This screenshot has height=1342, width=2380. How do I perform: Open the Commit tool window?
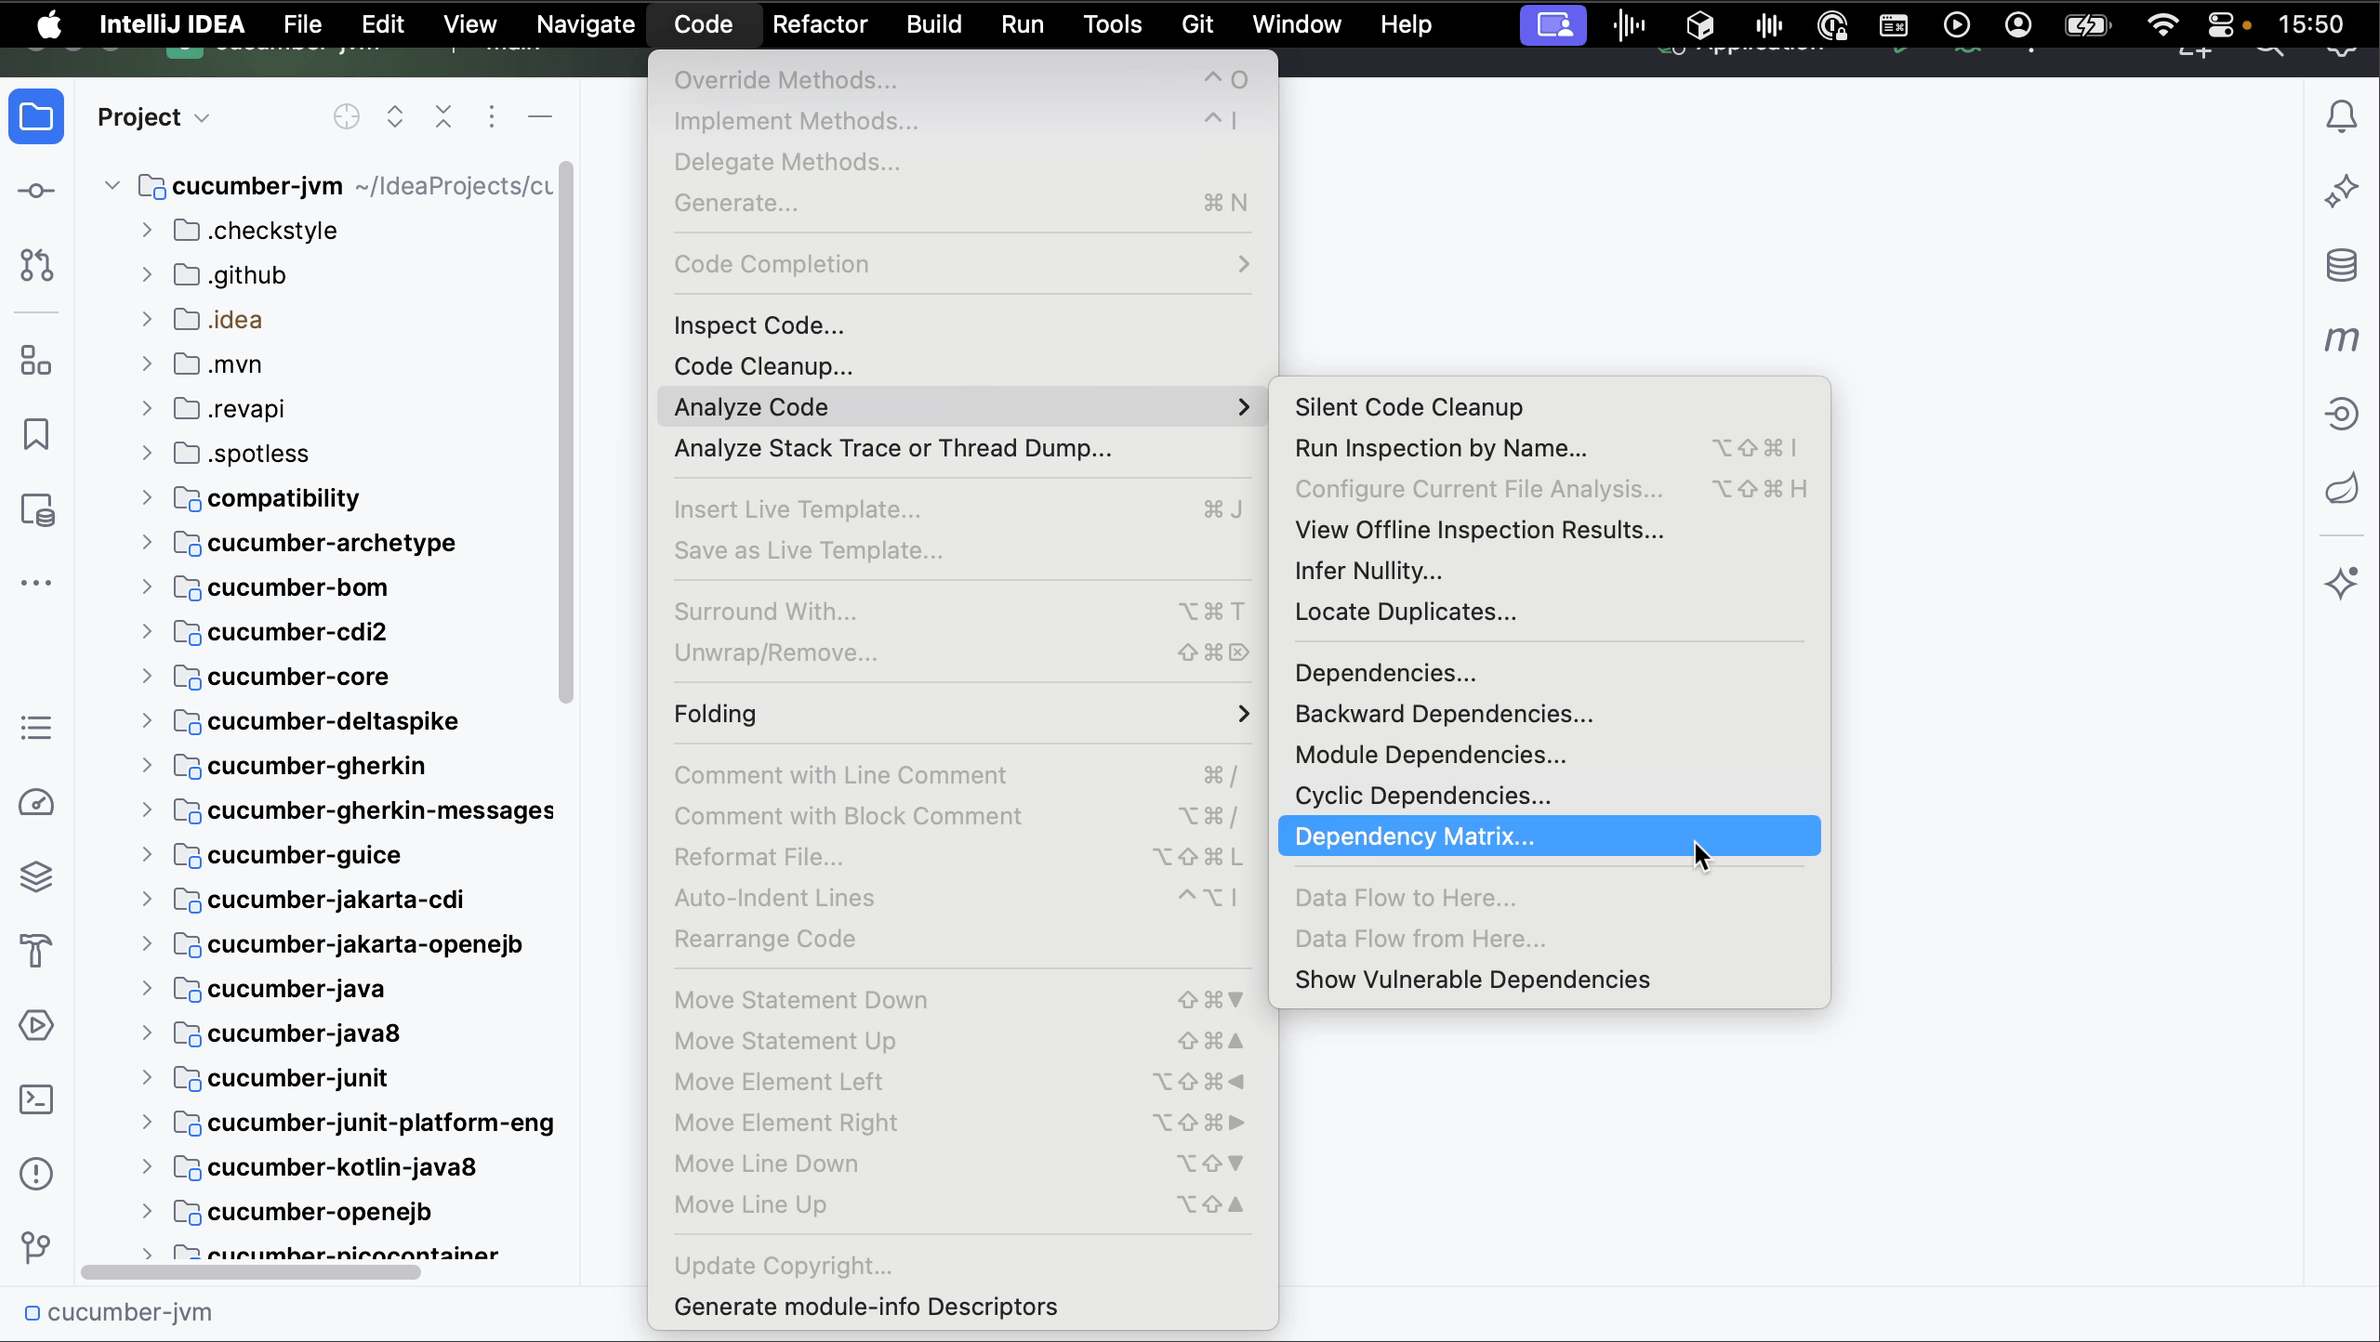click(x=36, y=190)
